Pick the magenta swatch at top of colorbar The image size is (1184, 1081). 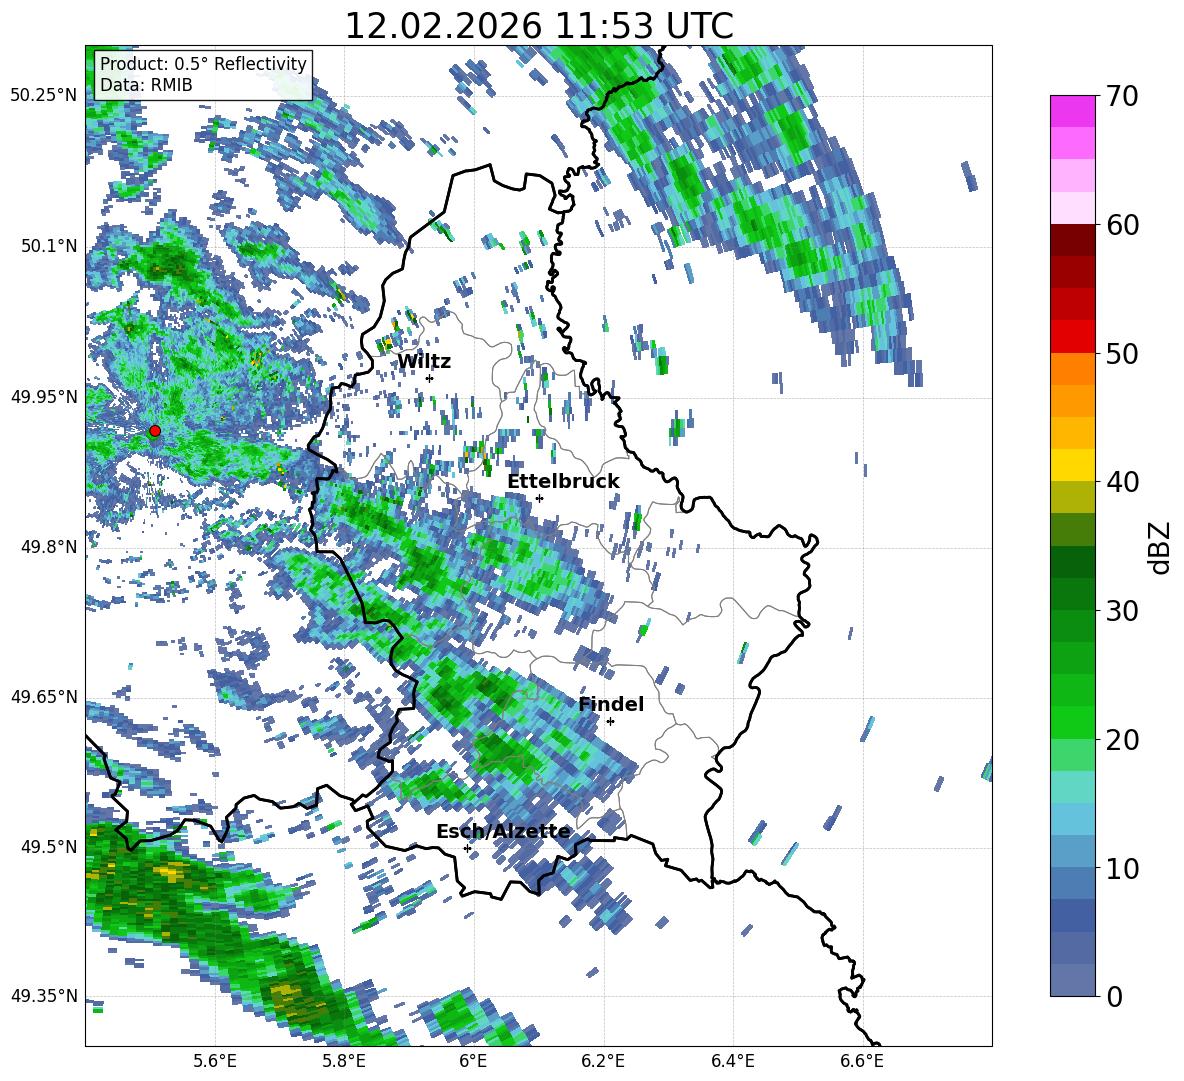click(1072, 111)
